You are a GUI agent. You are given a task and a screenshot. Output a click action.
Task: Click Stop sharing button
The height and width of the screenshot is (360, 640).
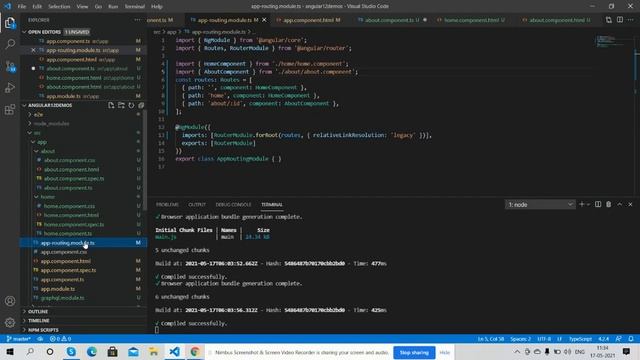(414, 352)
